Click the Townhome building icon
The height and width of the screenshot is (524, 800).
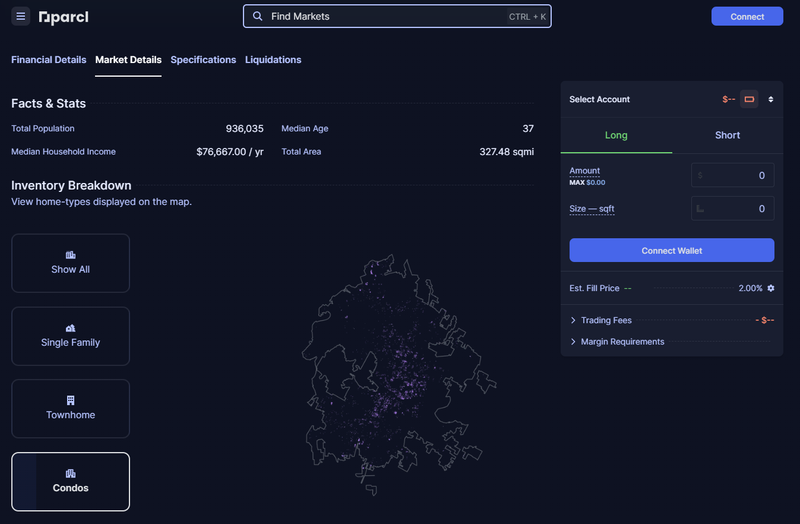point(70,400)
